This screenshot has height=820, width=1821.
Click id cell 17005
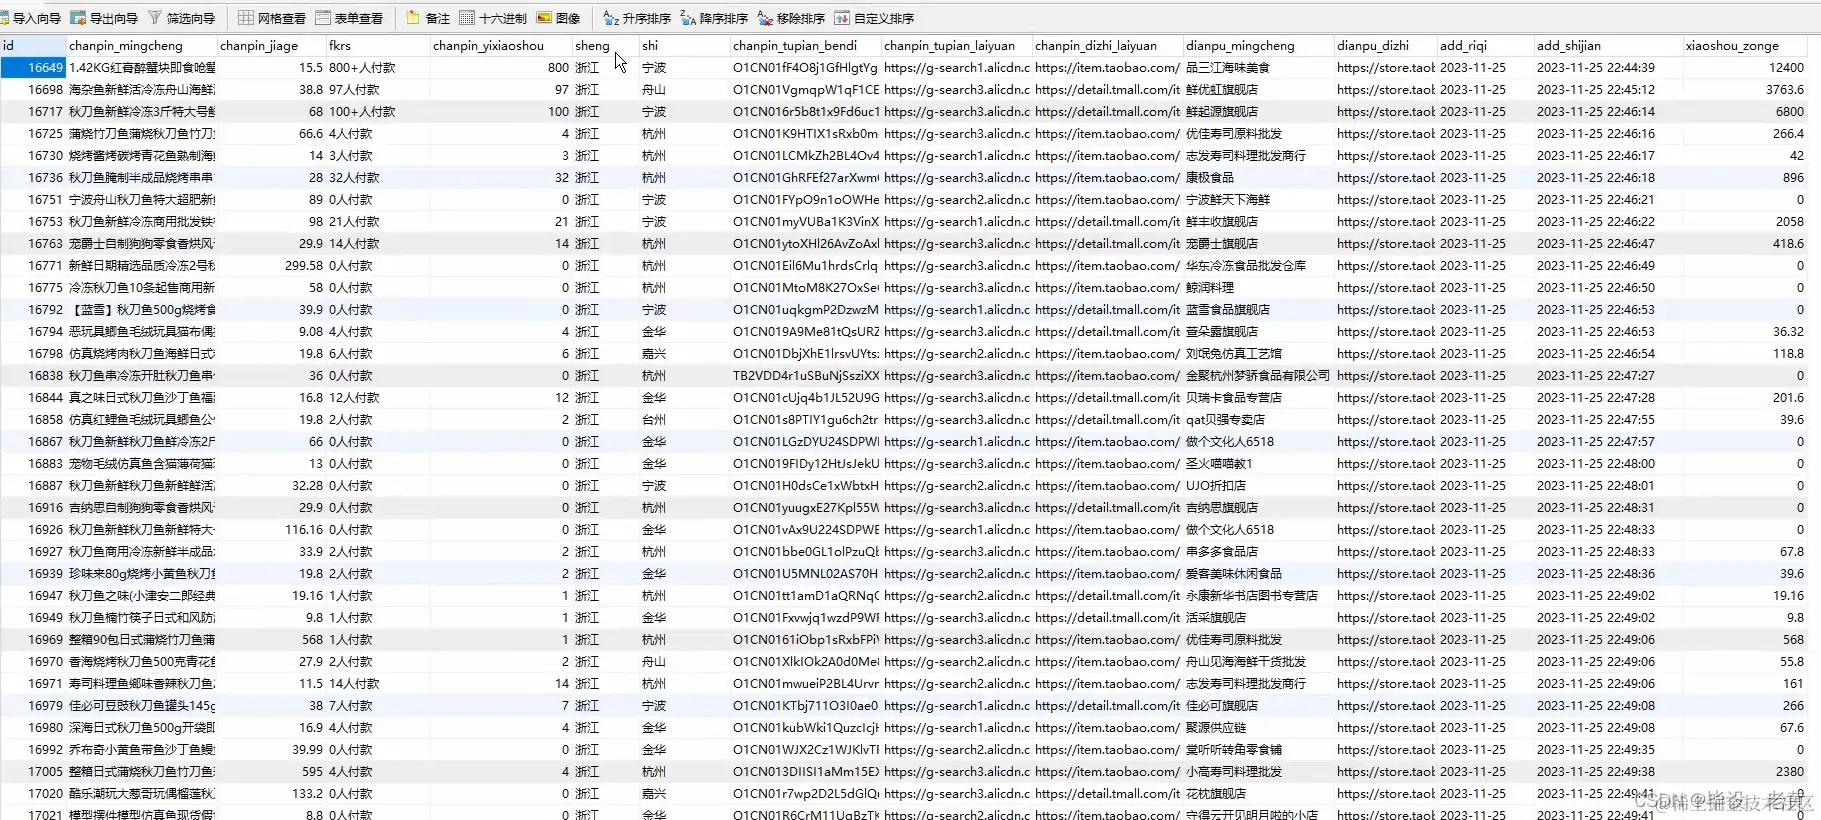33,771
